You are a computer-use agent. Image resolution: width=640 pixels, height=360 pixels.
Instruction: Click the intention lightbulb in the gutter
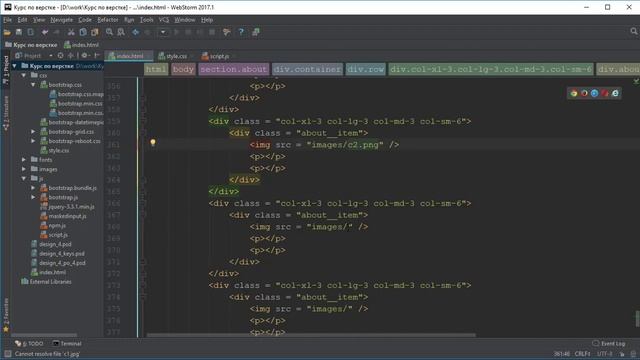tap(153, 142)
